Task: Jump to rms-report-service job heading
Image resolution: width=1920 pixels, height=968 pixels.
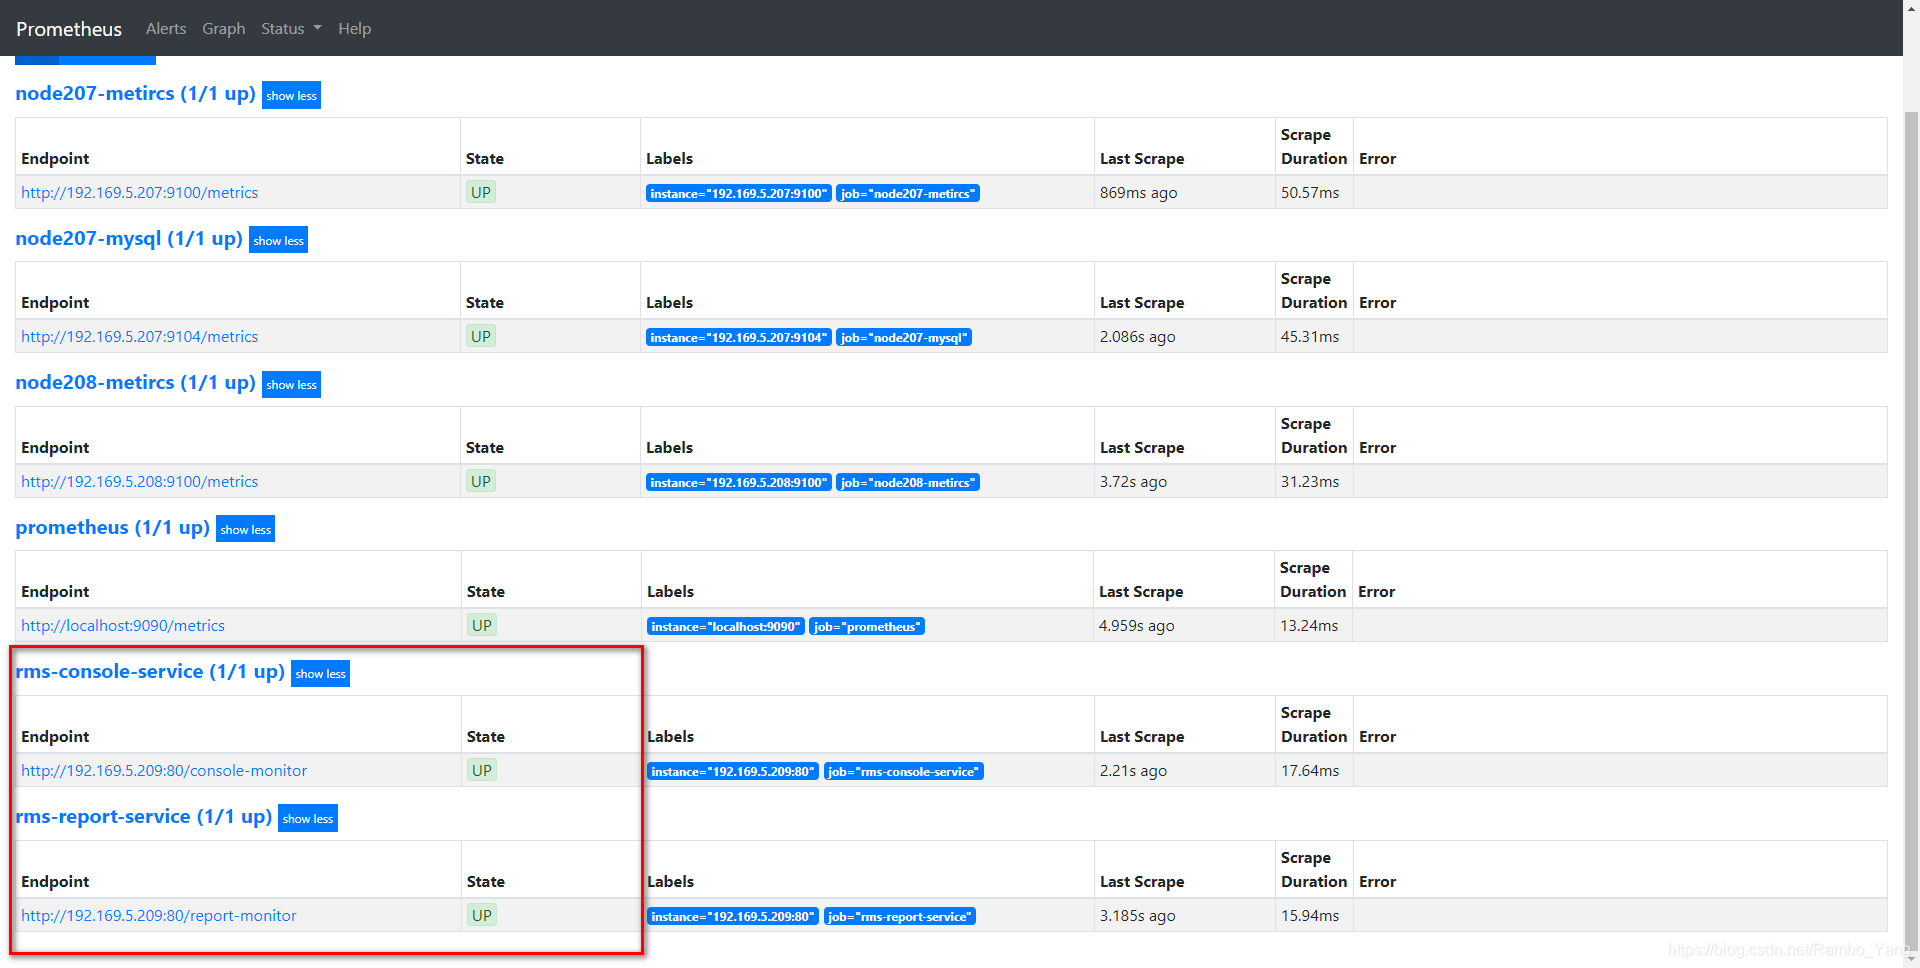Action: (x=144, y=817)
